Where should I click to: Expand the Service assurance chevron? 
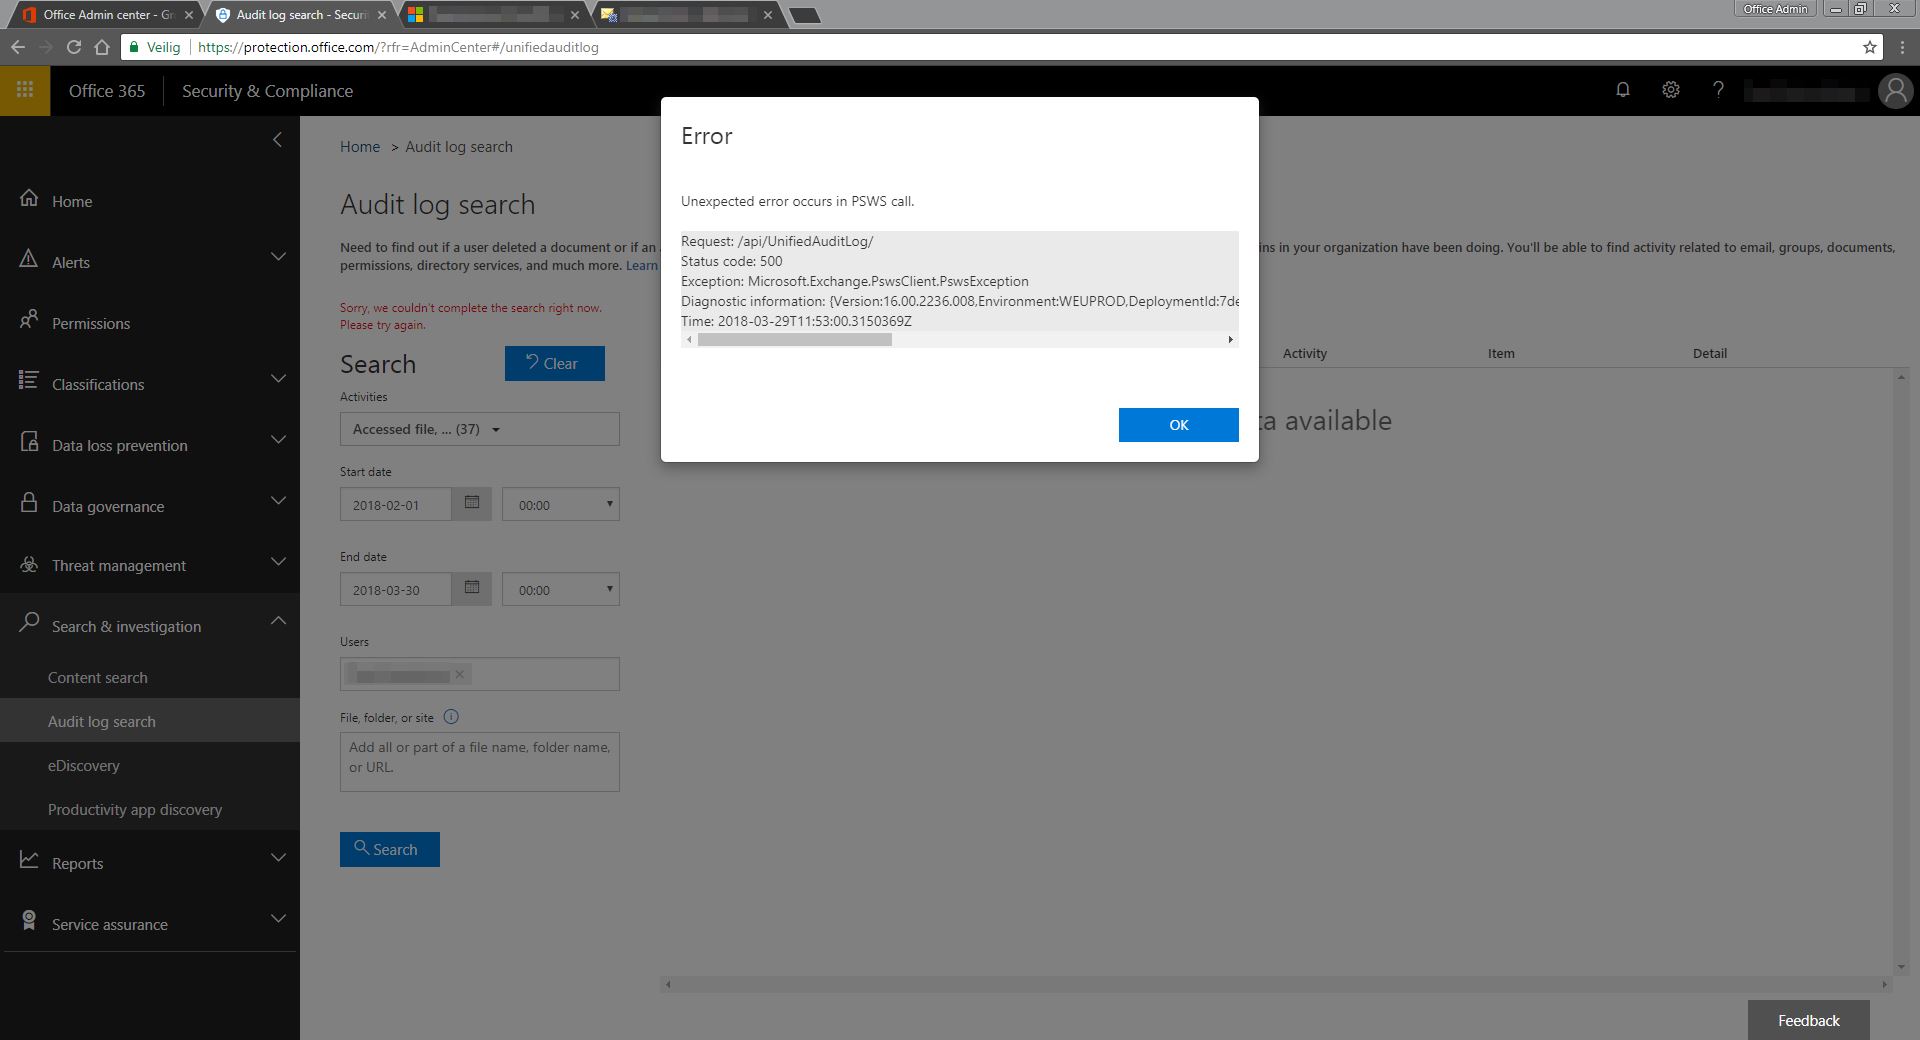coord(278,919)
